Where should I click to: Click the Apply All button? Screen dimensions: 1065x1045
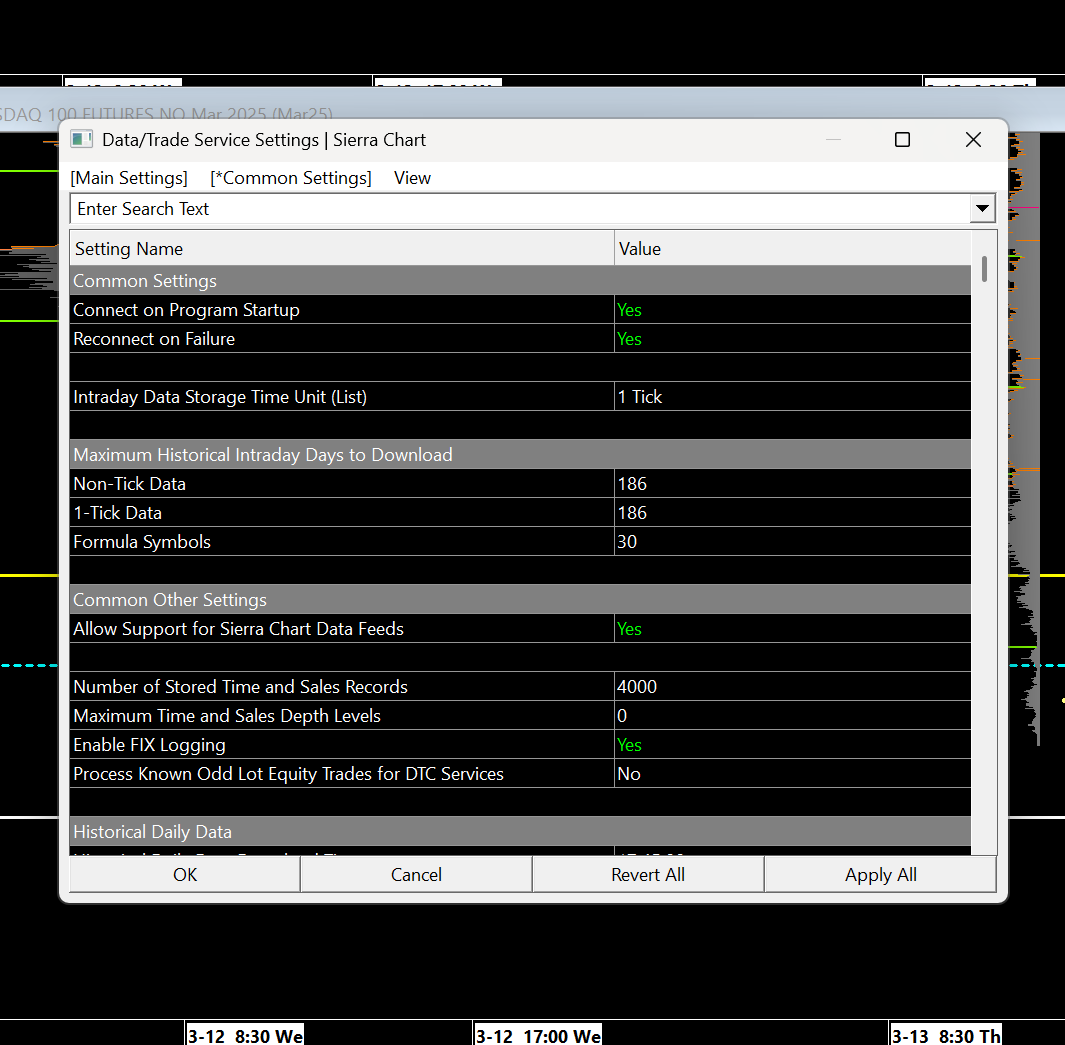click(x=880, y=875)
